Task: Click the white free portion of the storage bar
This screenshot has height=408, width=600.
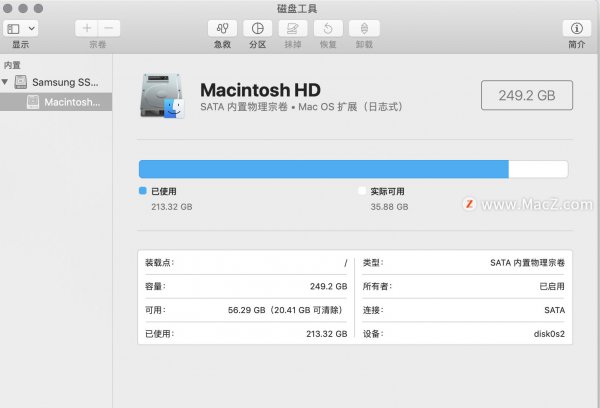Action: [538, 169]
